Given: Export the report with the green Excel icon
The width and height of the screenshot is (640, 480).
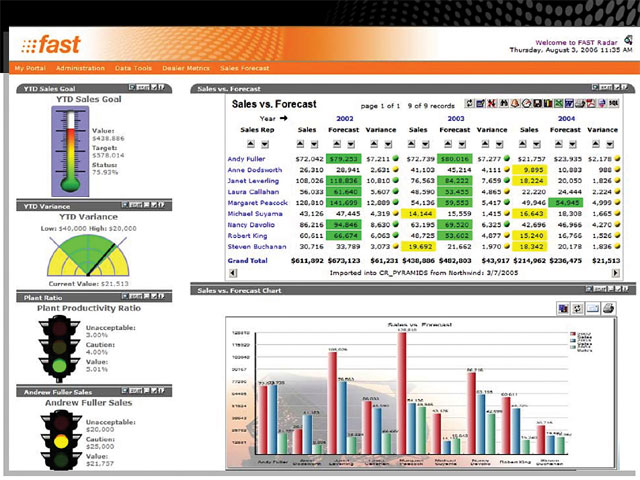Looking at the screenshot, I should point(559,103).
